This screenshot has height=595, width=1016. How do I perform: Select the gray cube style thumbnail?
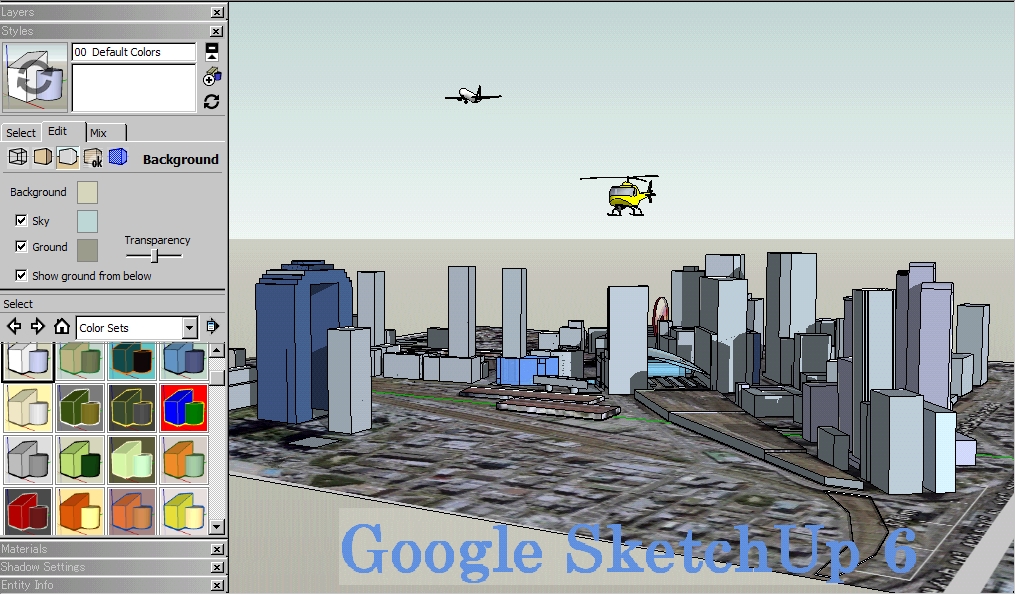point(28,460)
